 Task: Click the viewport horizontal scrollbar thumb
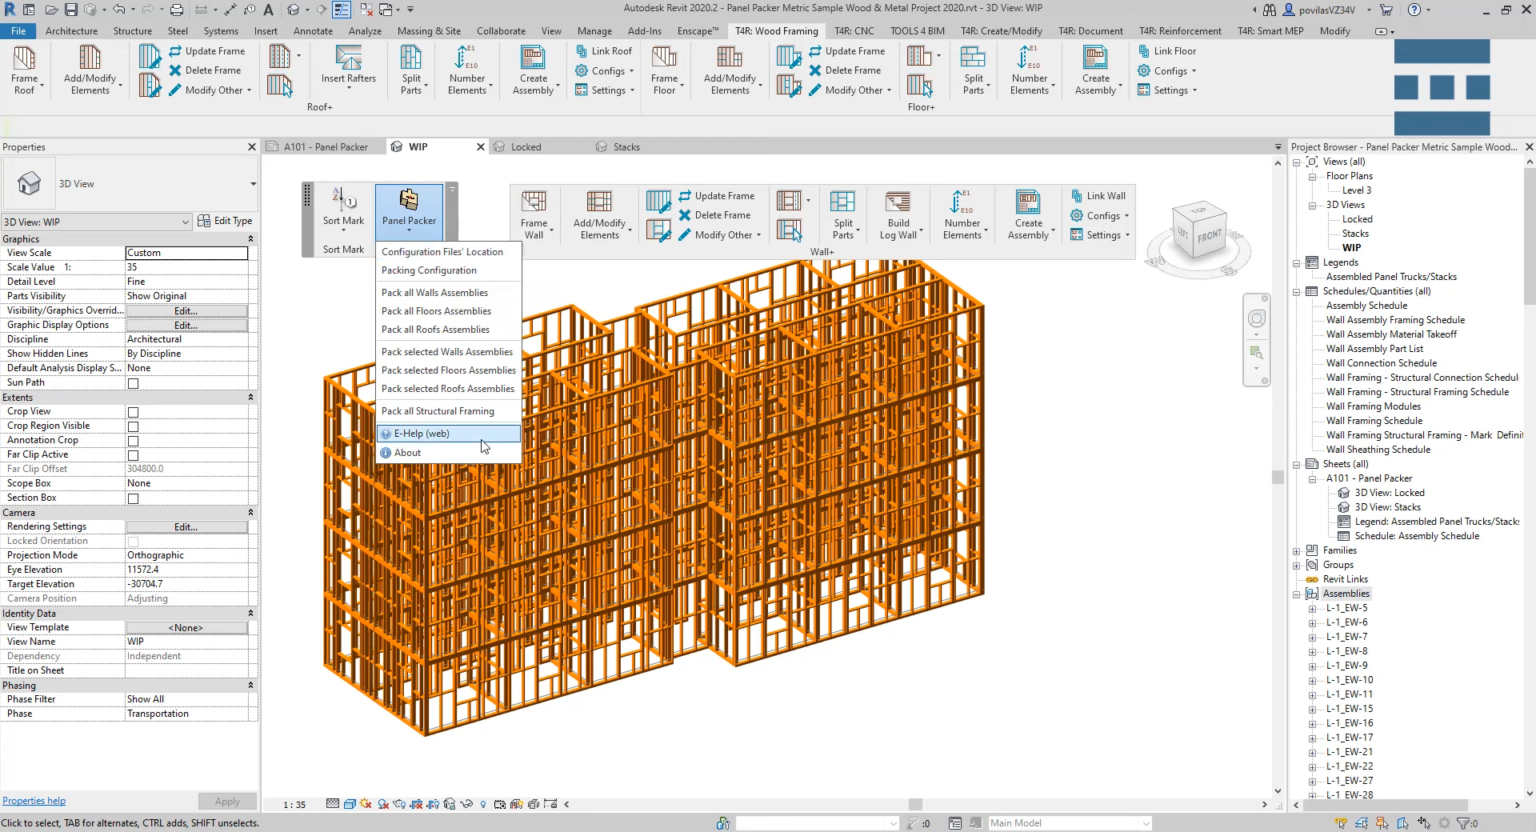[915, 804]
